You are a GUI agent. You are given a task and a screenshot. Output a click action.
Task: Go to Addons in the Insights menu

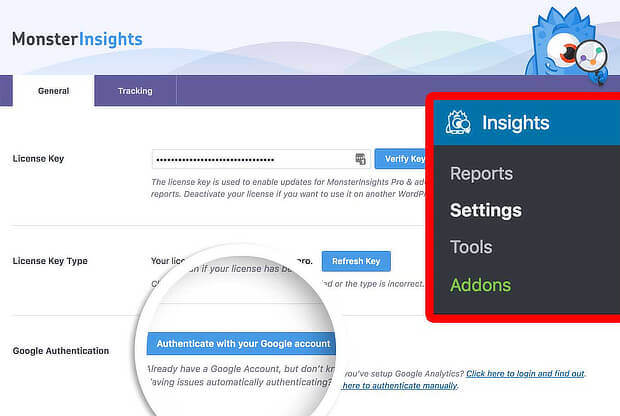tap(480, 285)
